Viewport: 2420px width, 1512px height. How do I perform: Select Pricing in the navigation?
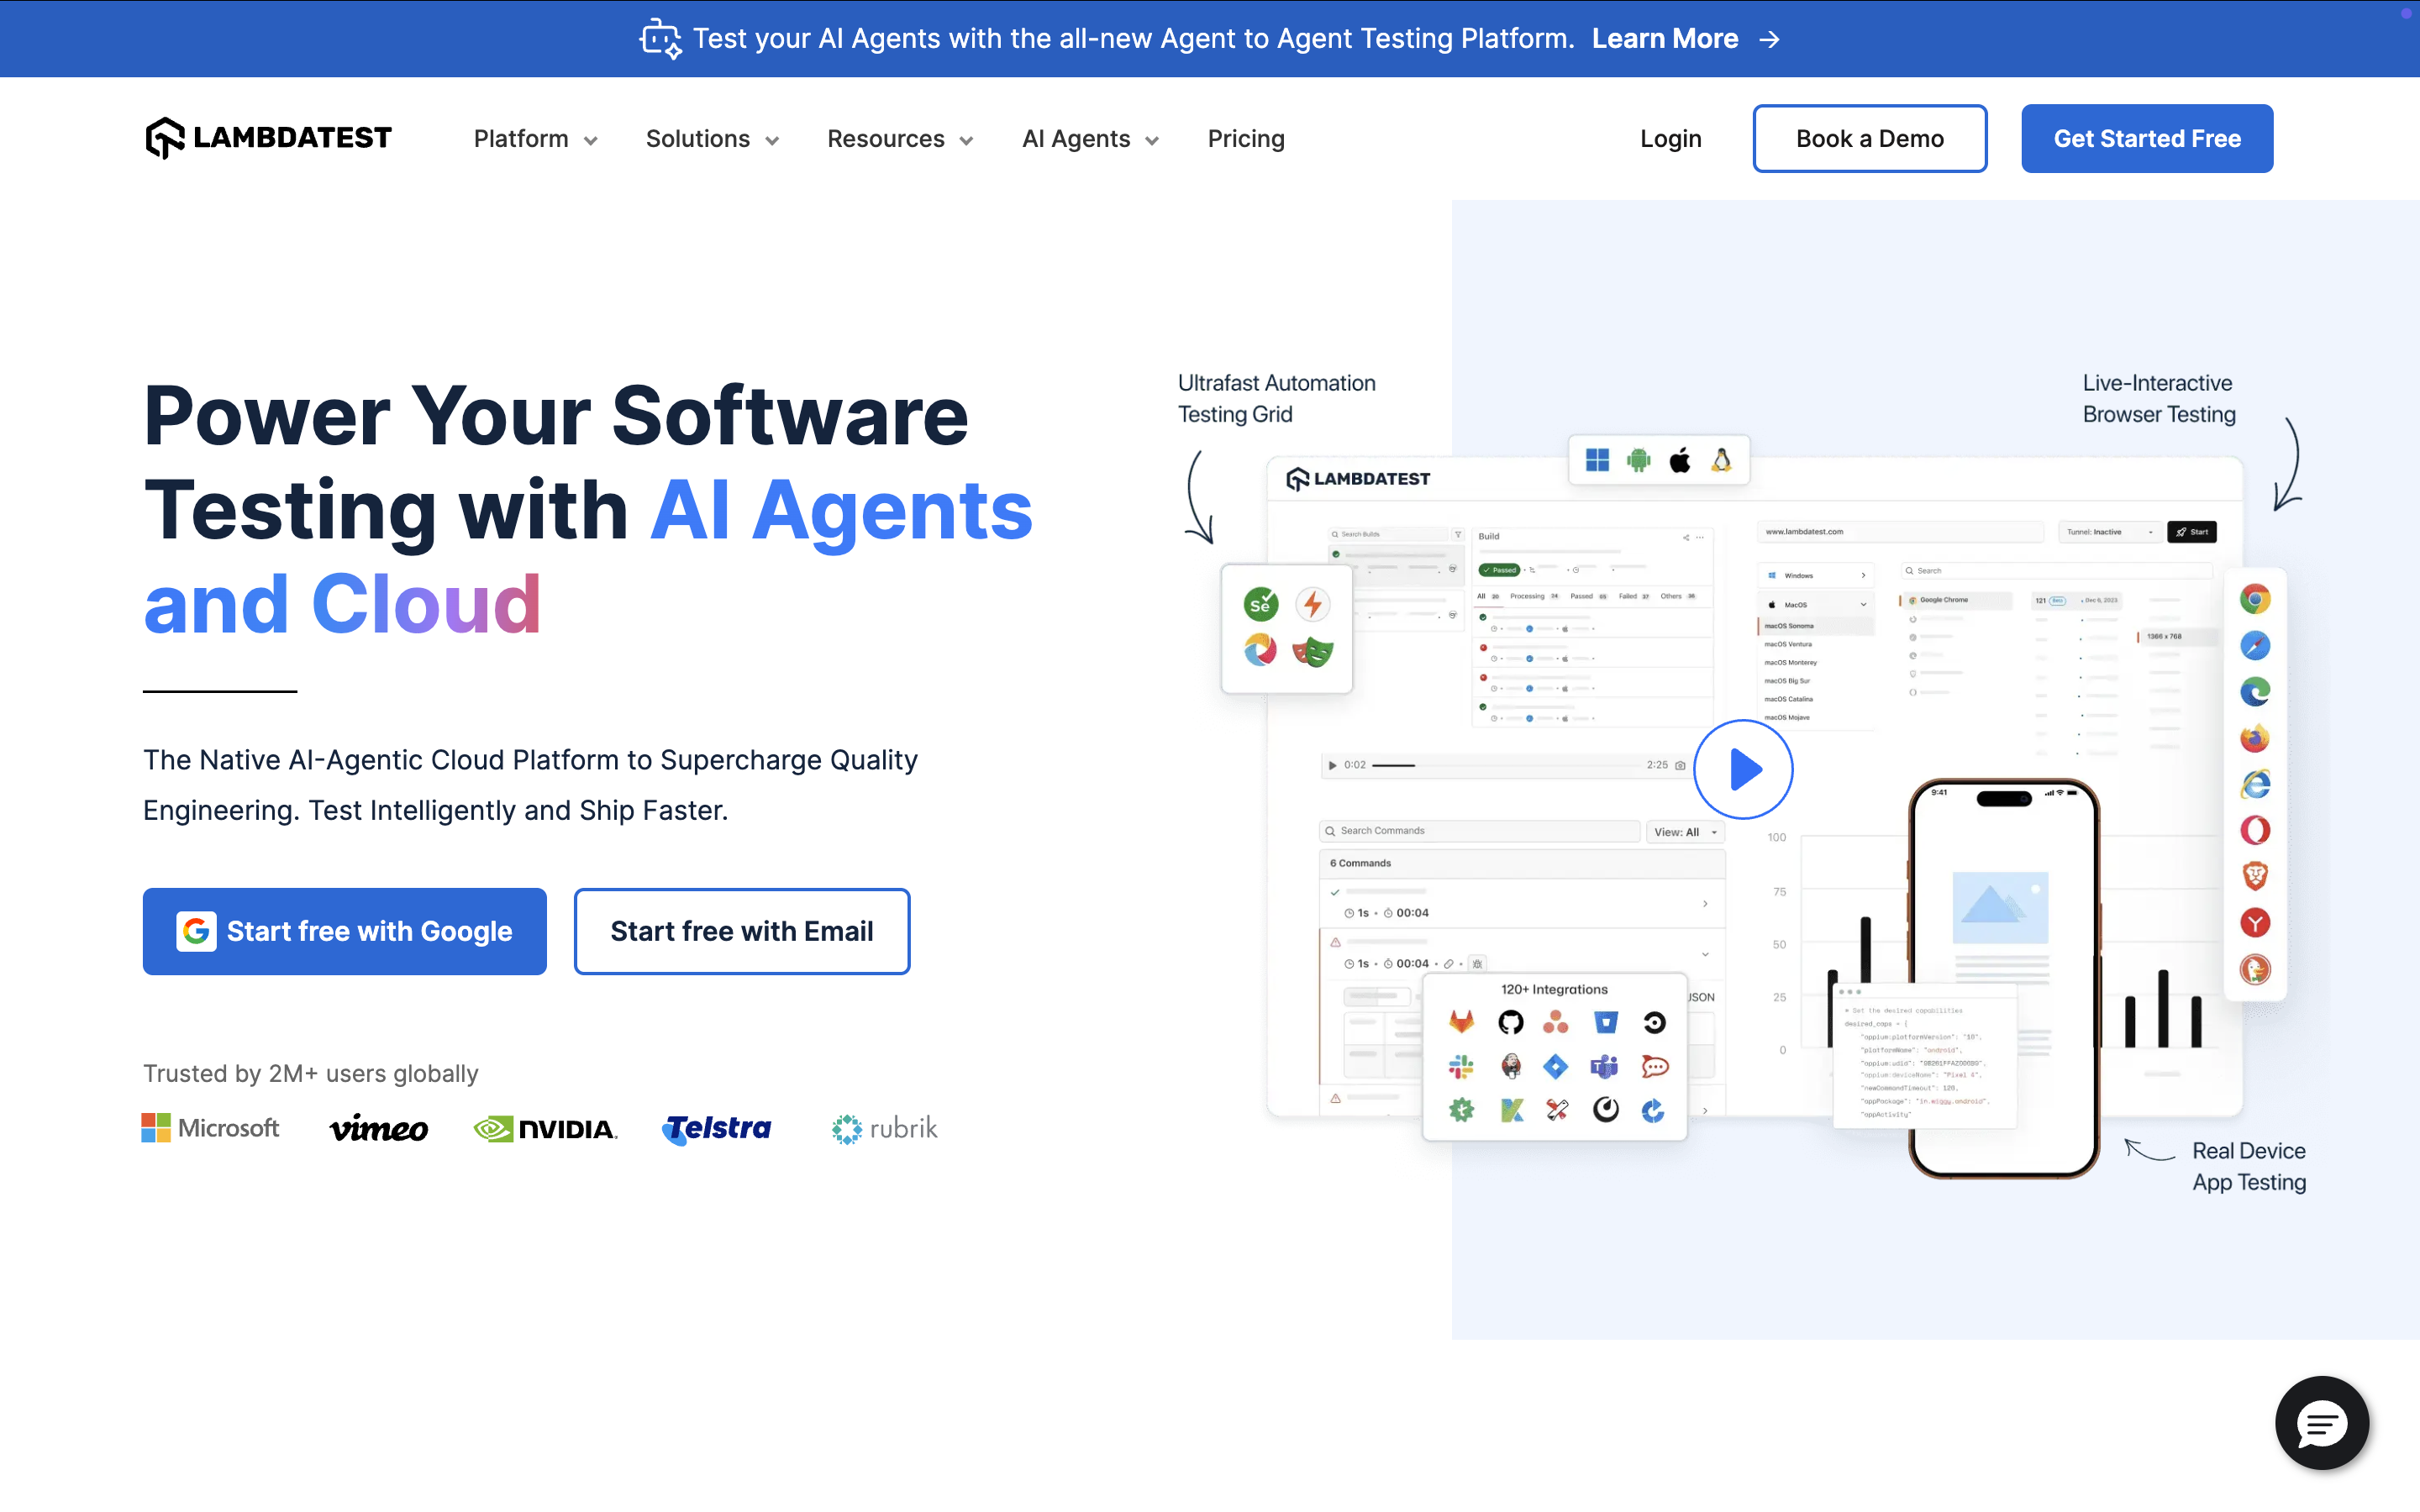(1246, 139)
